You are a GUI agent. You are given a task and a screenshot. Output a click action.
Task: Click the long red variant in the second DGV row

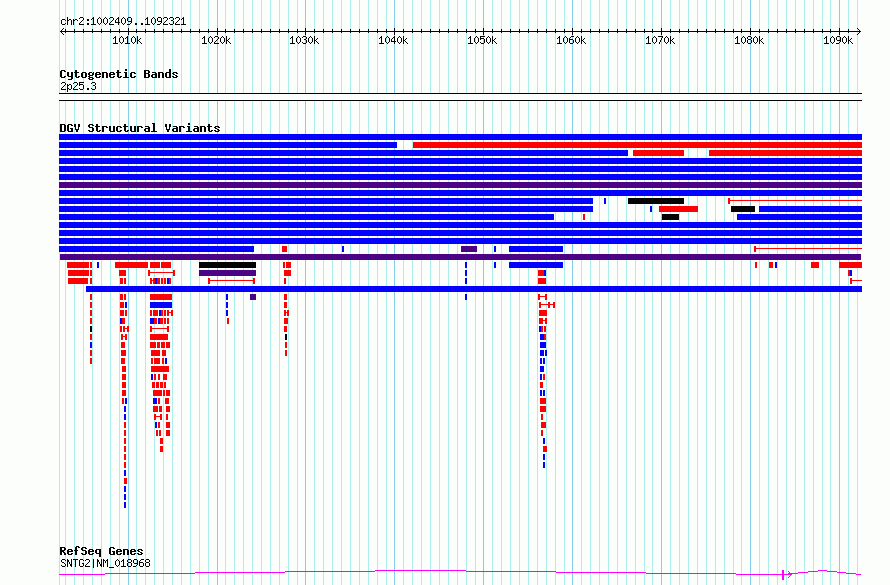pyautogui.click(x=637, y=145)
